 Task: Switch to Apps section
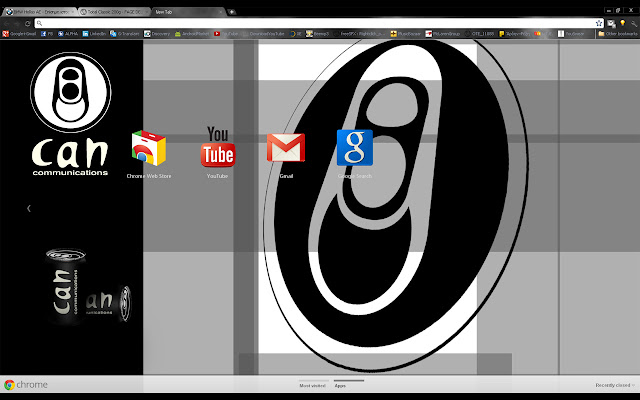pyautogui.click(x=340, y=385)
